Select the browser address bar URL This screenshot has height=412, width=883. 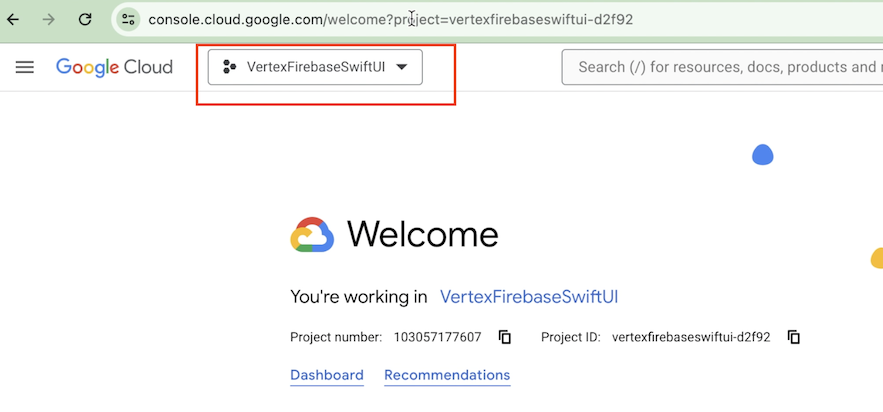pos(390,19)
